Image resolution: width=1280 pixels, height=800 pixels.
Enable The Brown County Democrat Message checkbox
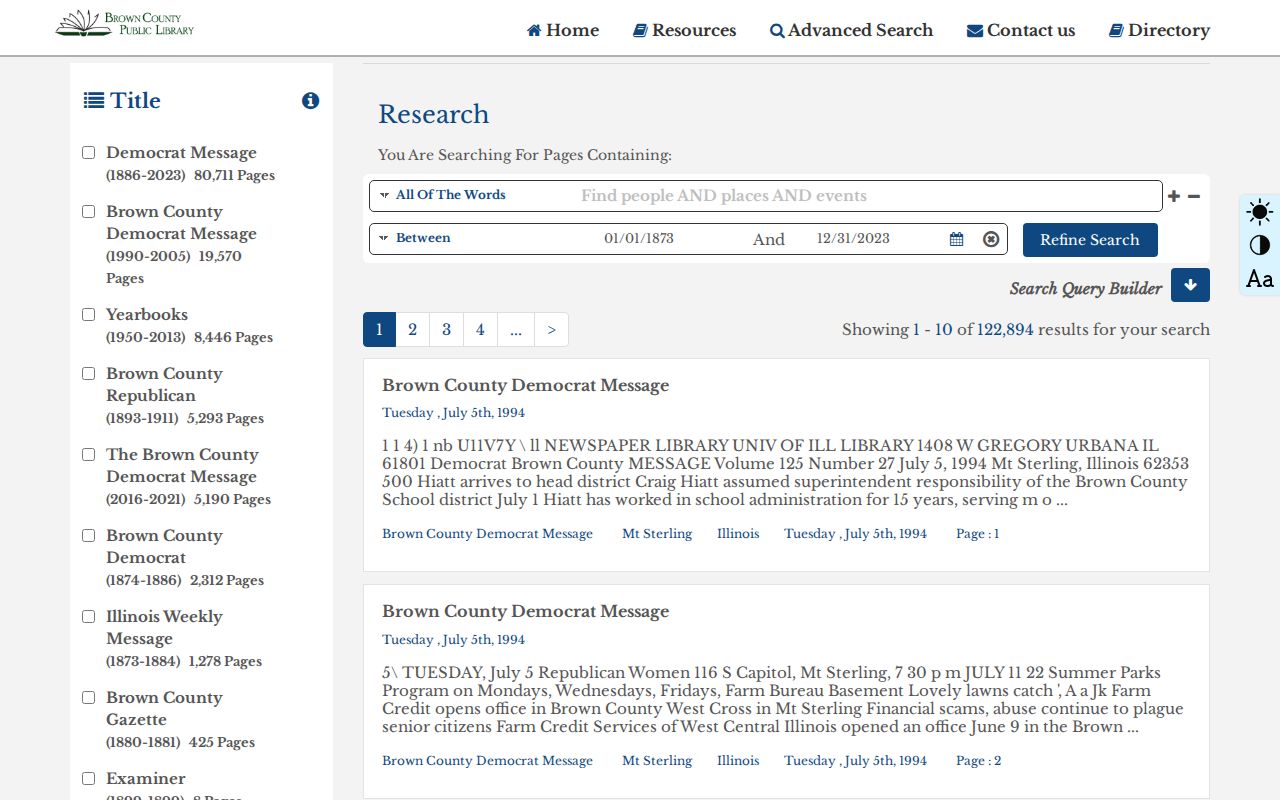coord(88,455)
